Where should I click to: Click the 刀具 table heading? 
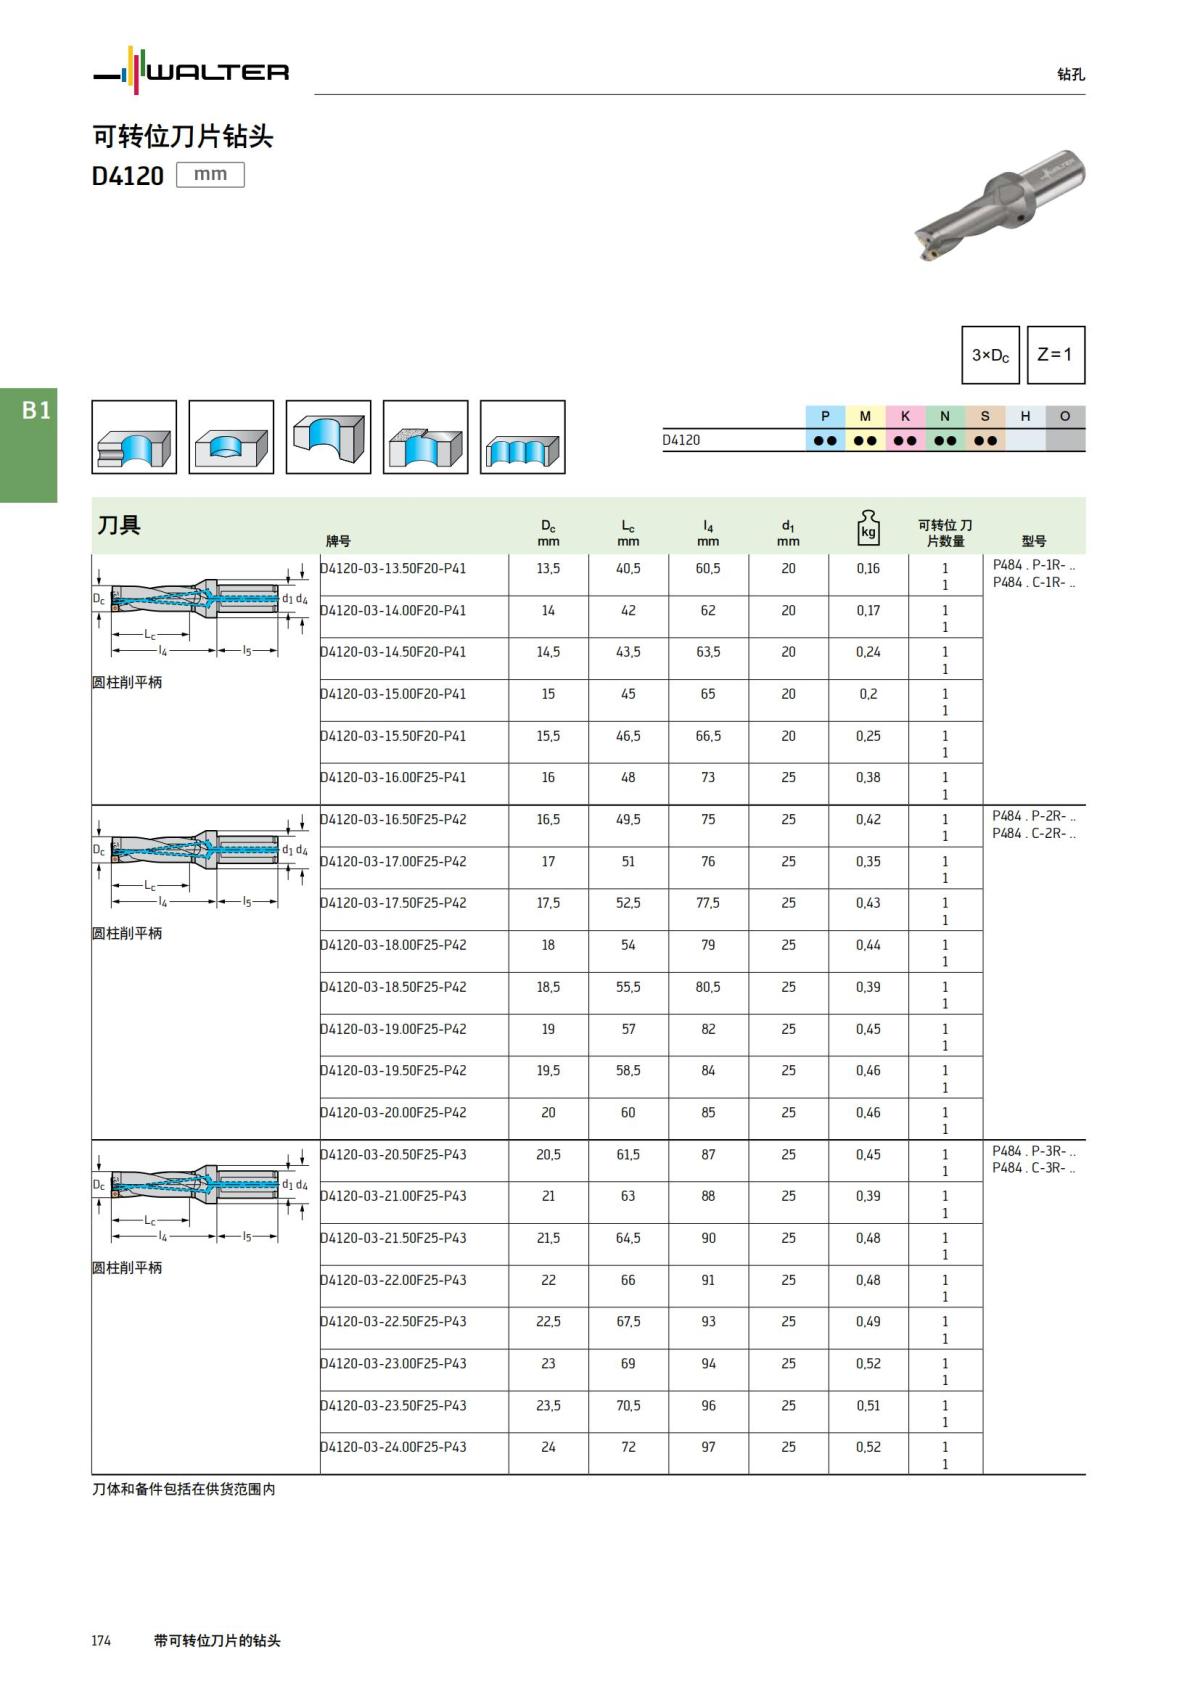[x=119, y=525]
